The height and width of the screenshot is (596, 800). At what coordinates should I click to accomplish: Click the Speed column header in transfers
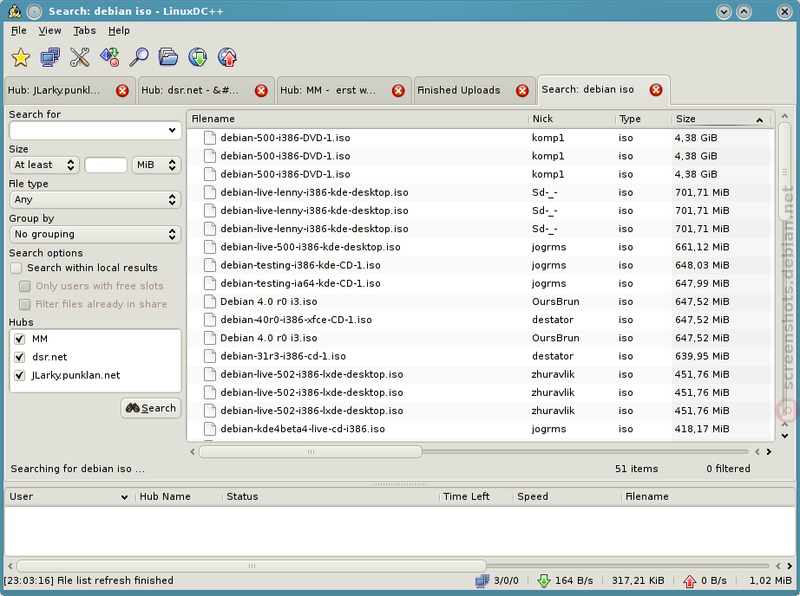(x=567, y=496)
